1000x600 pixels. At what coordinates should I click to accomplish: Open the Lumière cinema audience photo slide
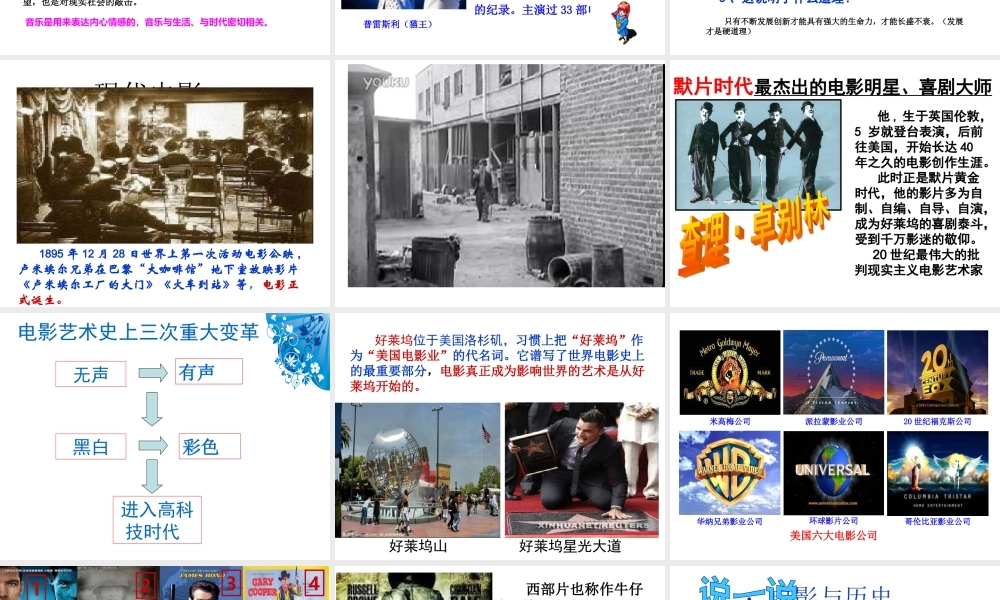click(x=165, y=184)
